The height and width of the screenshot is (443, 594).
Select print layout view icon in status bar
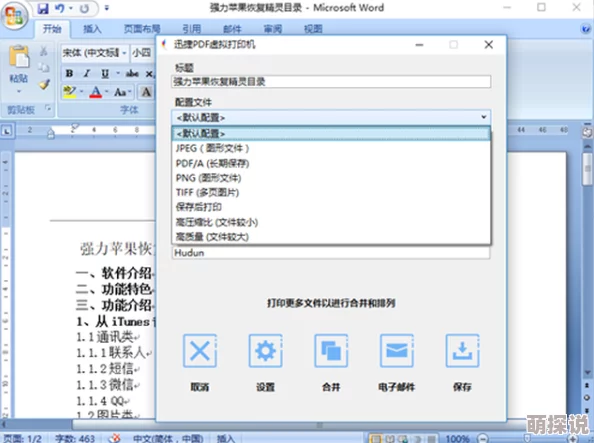pos(375,438)
